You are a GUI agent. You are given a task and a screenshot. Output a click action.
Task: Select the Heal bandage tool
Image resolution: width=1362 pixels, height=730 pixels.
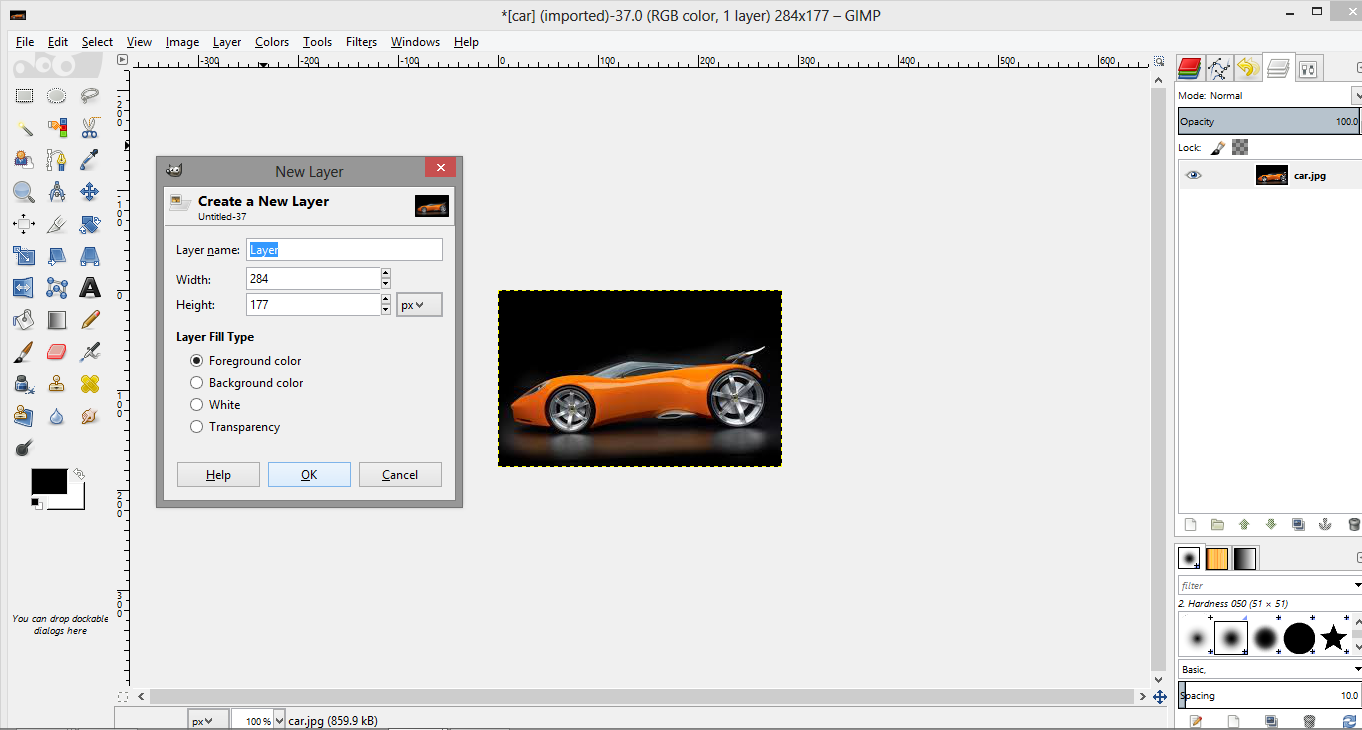click(90, 384)
